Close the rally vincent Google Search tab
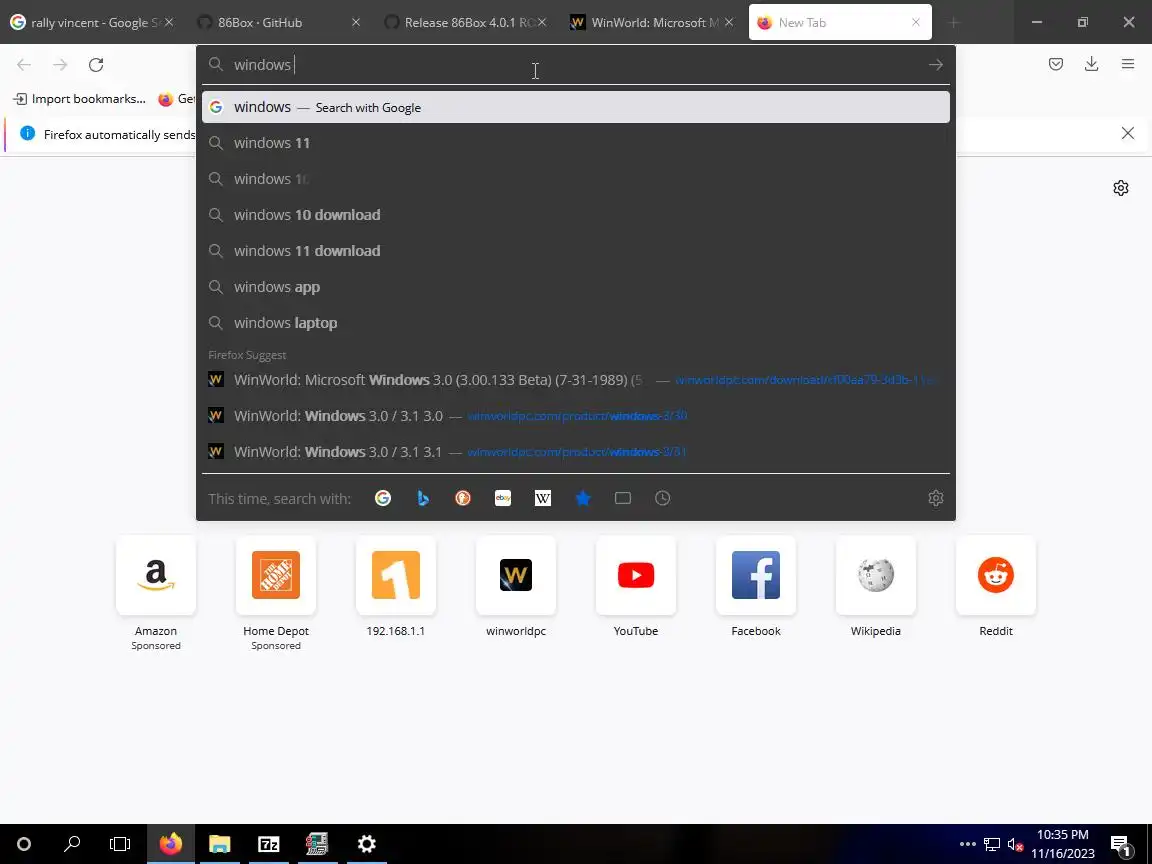Image resolution: width=1152 pixels, height=864 pixels. [x=169, y=22]
